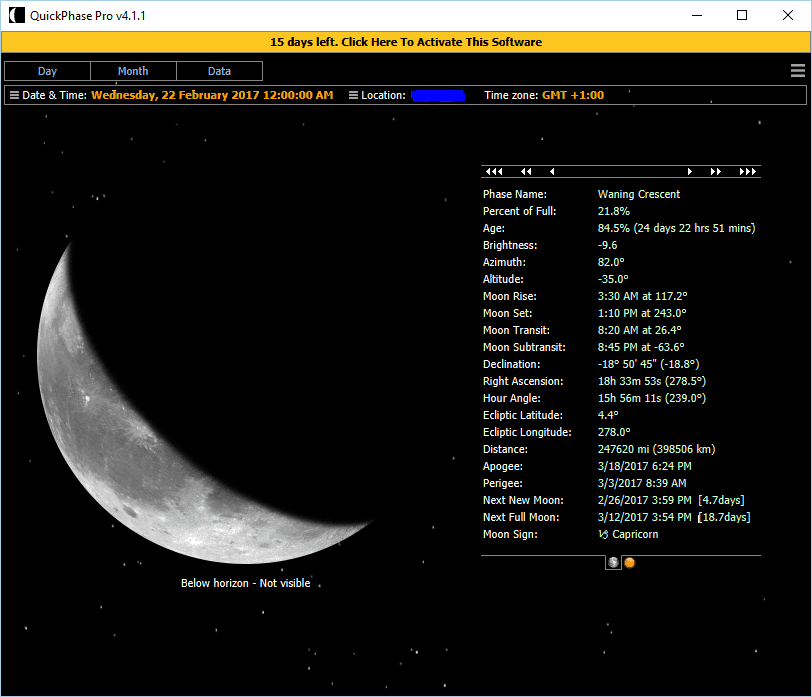Screen dimensions: 812x697
Task: Switch to the gray moon data tab icon
Action: 613,563
